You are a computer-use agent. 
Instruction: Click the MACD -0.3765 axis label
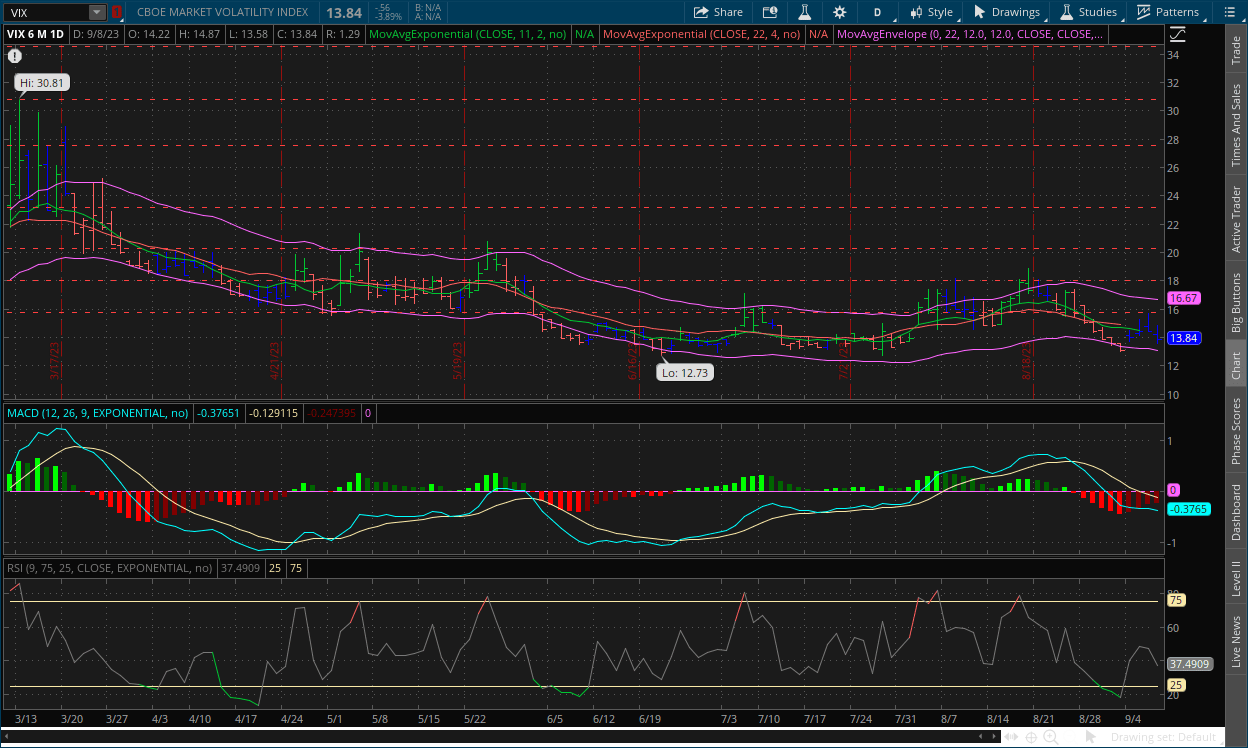[1188, 509]
